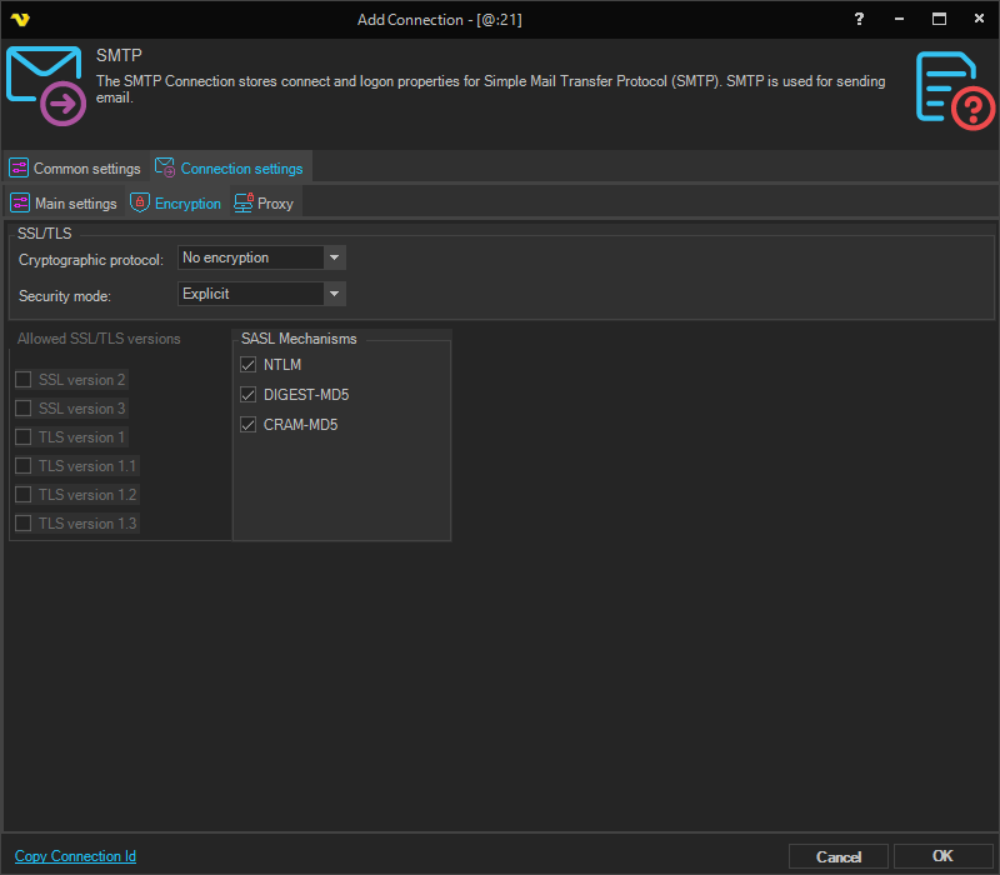
Task: Toggle the CRAM-MD5 checkbox
Action: tap(249, 425)
